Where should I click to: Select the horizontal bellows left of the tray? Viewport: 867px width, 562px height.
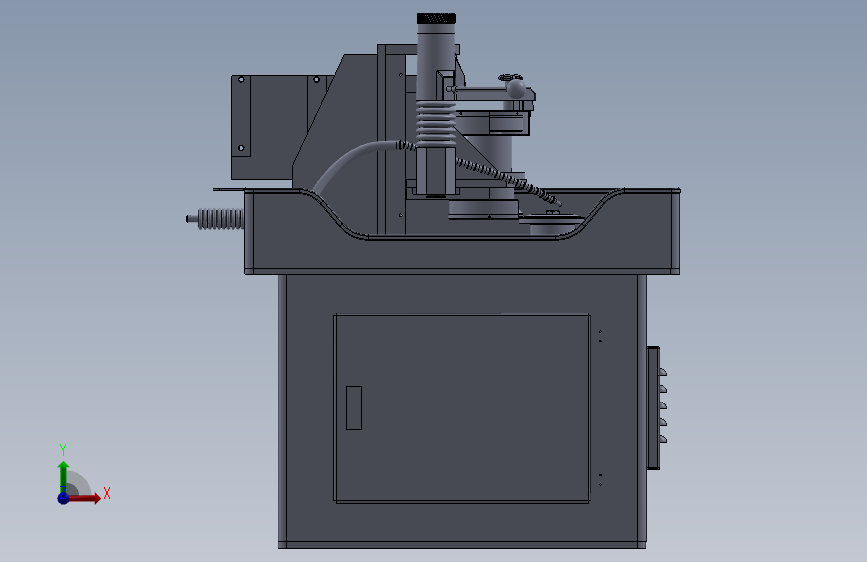(x=220, y=218)
